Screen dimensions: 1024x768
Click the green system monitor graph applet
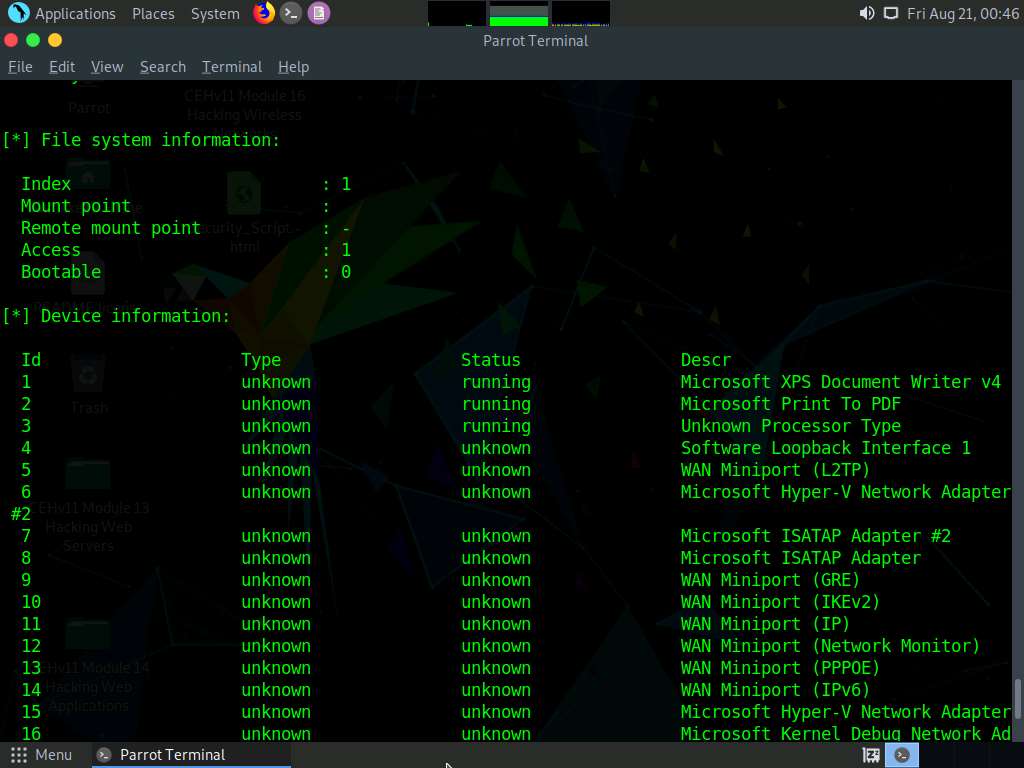point(519,14)
